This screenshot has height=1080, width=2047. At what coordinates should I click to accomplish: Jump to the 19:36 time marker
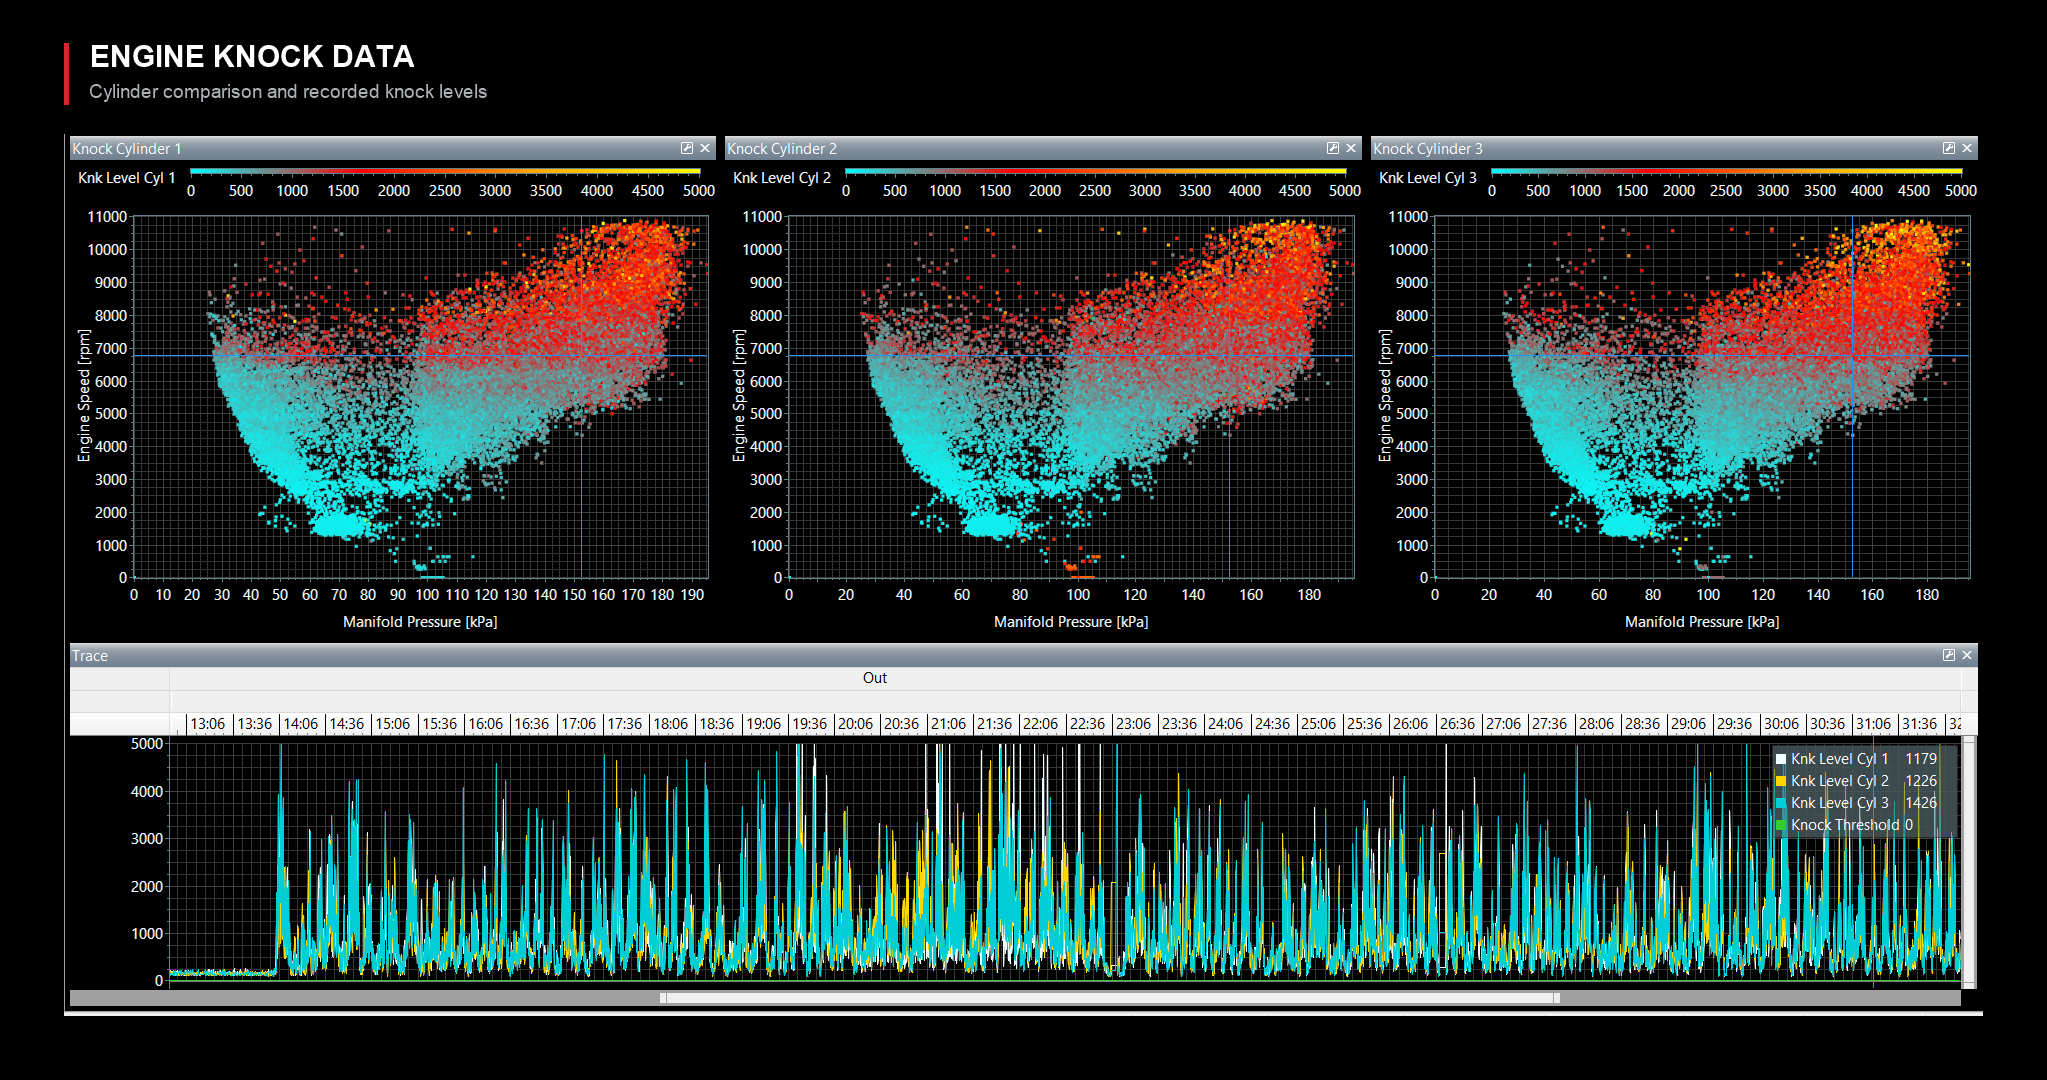click(x=810, y=724)
